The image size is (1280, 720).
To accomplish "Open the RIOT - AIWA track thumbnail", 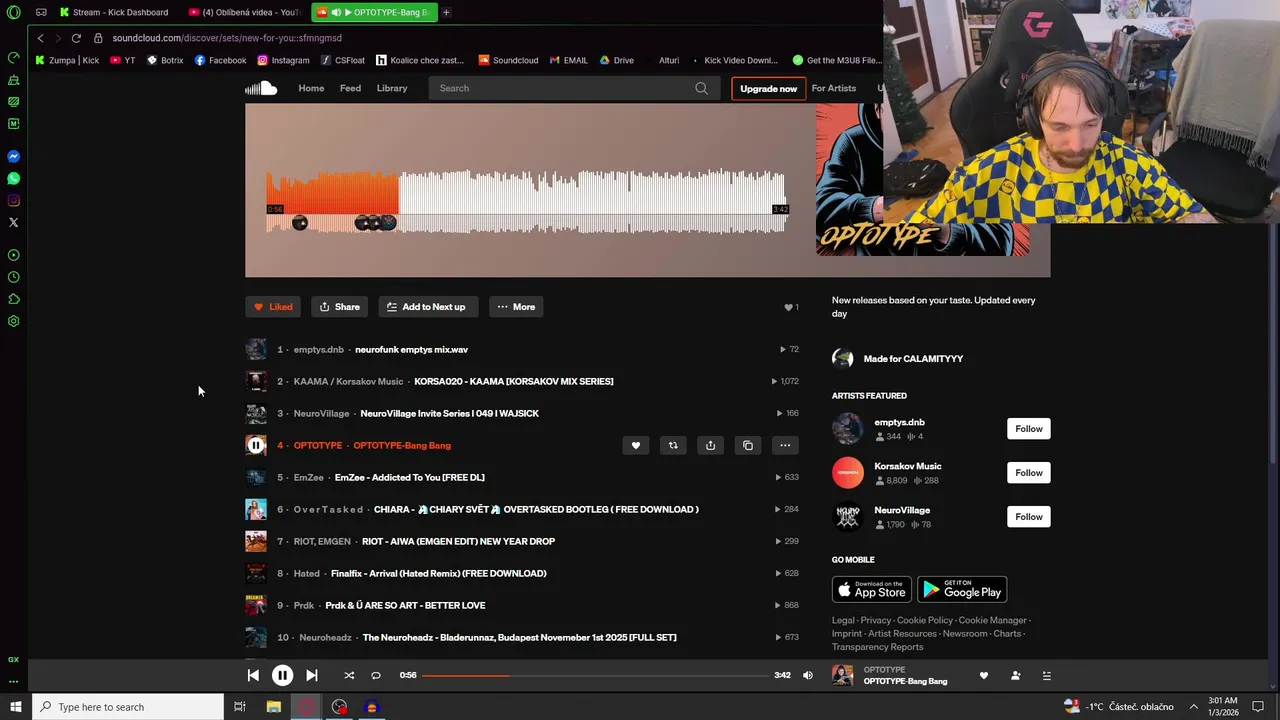I will pyautogui.click(x=256, y=541).
